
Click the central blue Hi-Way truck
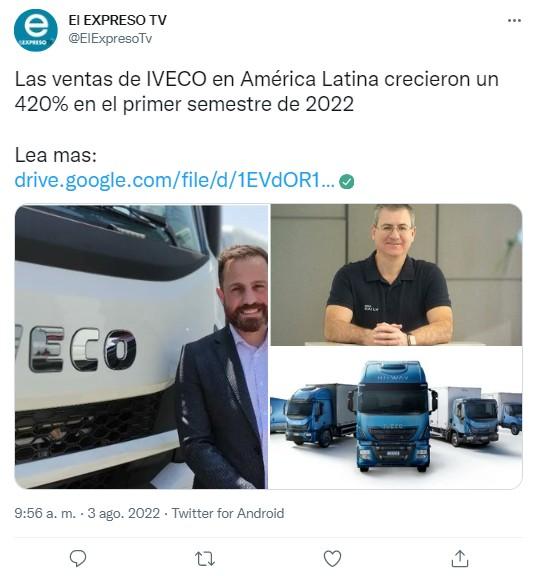[x=393, y=416]
